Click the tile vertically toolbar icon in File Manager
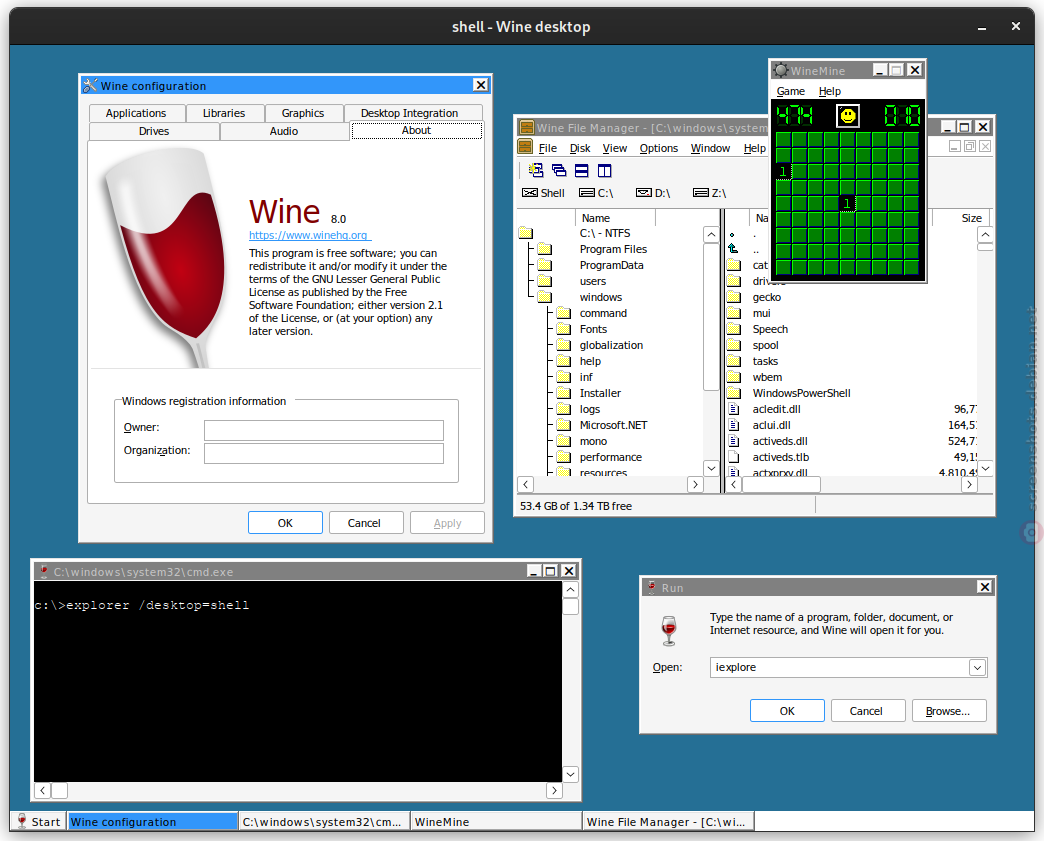 click(605, 170)
